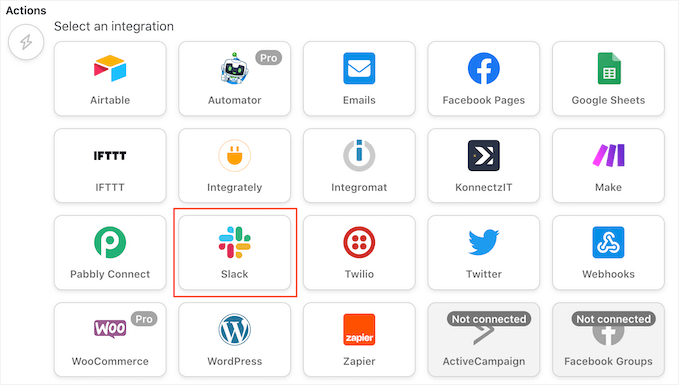Pick the Facebook Pages integration
Image resolution: width=680 pixels, height=387 pixels.
click(484, 79)
